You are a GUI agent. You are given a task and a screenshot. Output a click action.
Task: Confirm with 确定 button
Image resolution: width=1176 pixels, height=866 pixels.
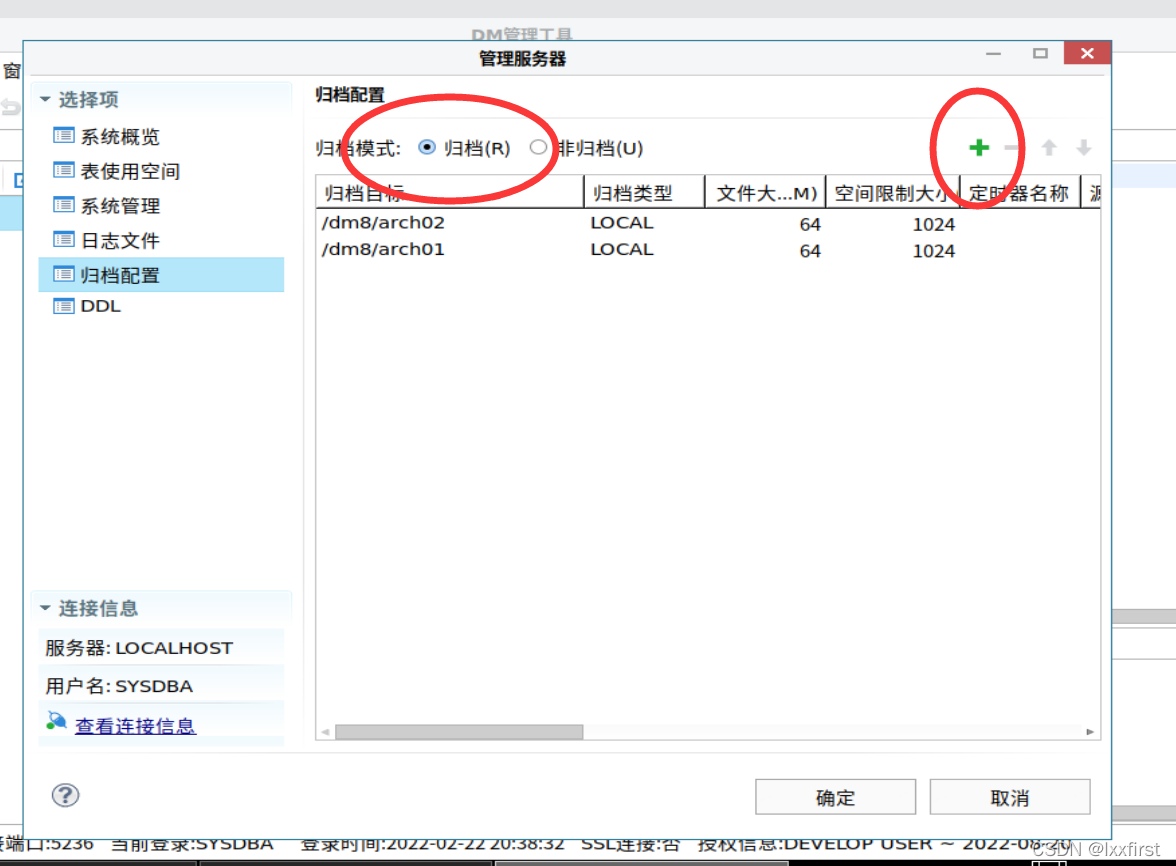(x=836, y=797)
